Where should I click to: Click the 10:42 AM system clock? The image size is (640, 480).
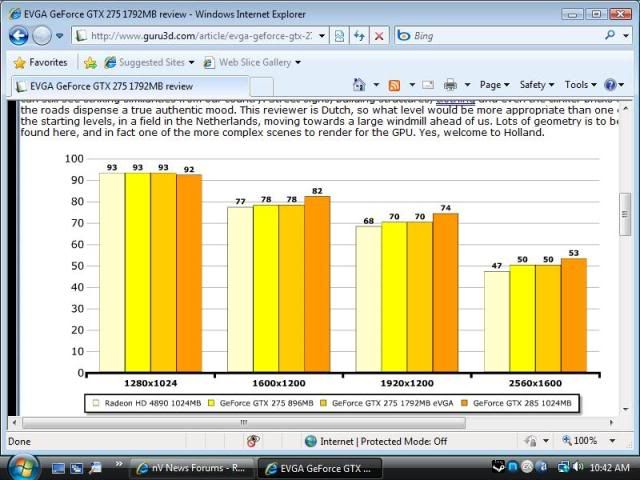pos(610,467)
